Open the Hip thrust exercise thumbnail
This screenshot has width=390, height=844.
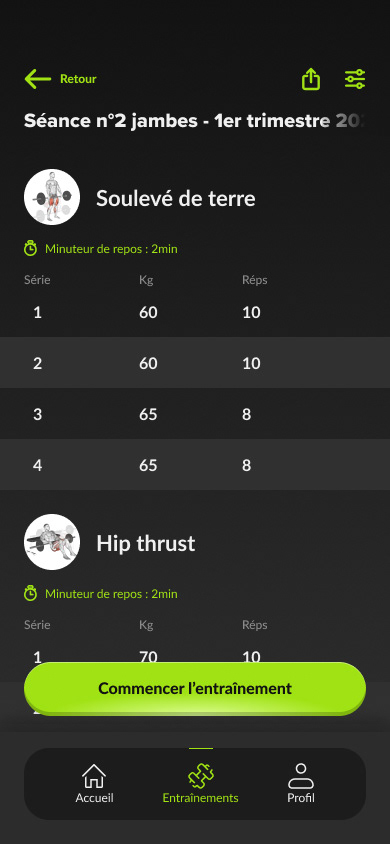[52, 541]
